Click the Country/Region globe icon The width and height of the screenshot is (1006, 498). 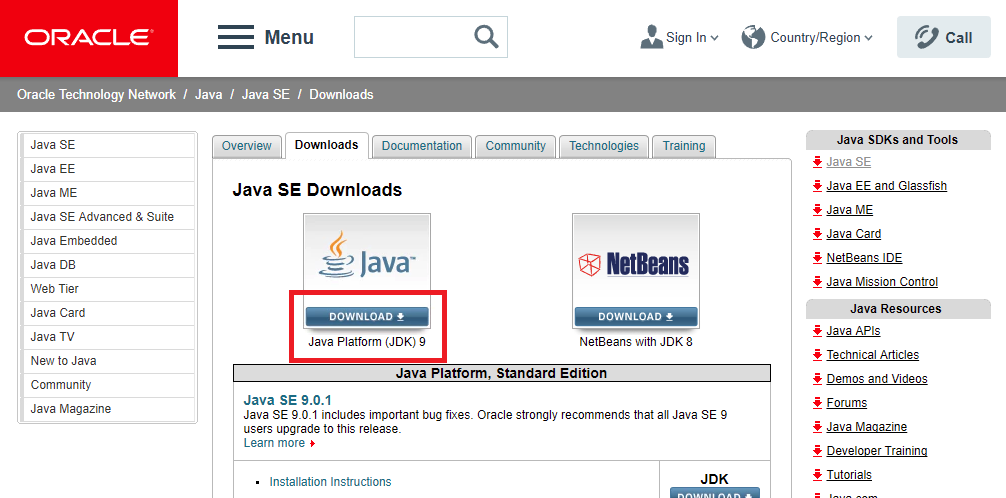pyautogui.click(x=753, y=37)
